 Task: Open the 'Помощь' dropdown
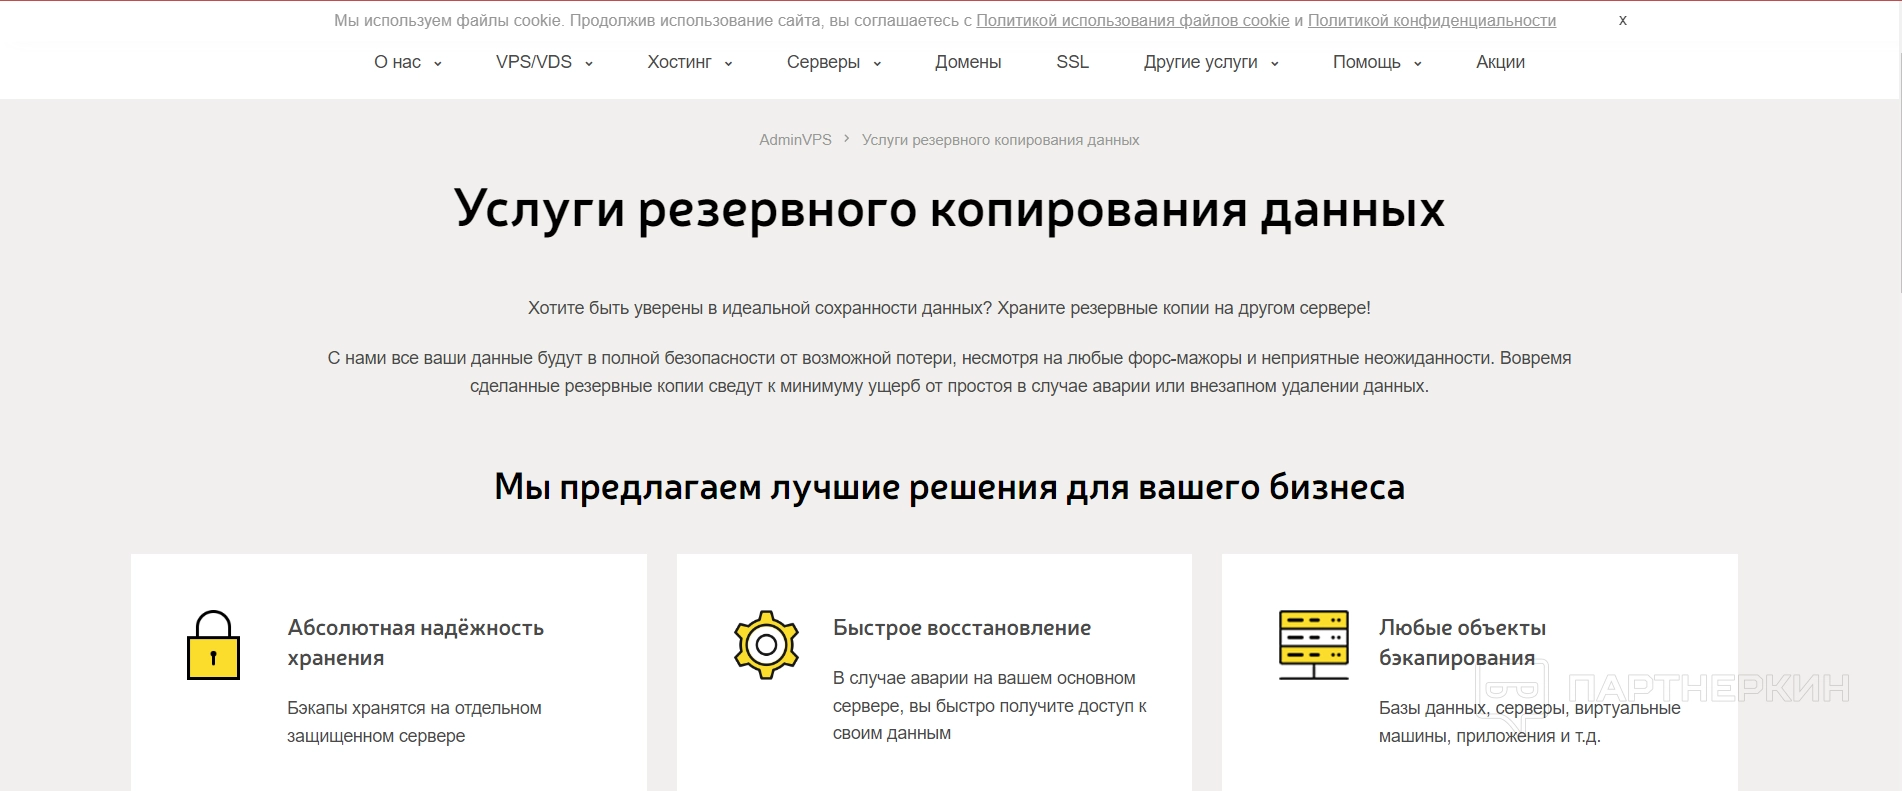coord(1376,62)
